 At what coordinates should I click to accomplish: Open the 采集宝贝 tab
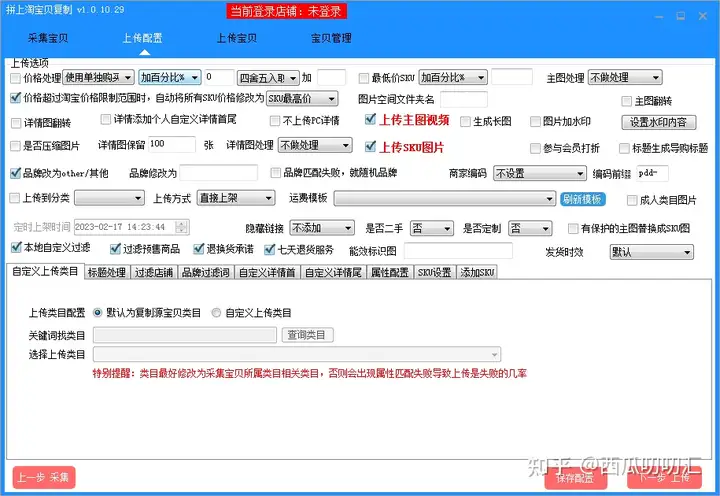click(48, 38)
